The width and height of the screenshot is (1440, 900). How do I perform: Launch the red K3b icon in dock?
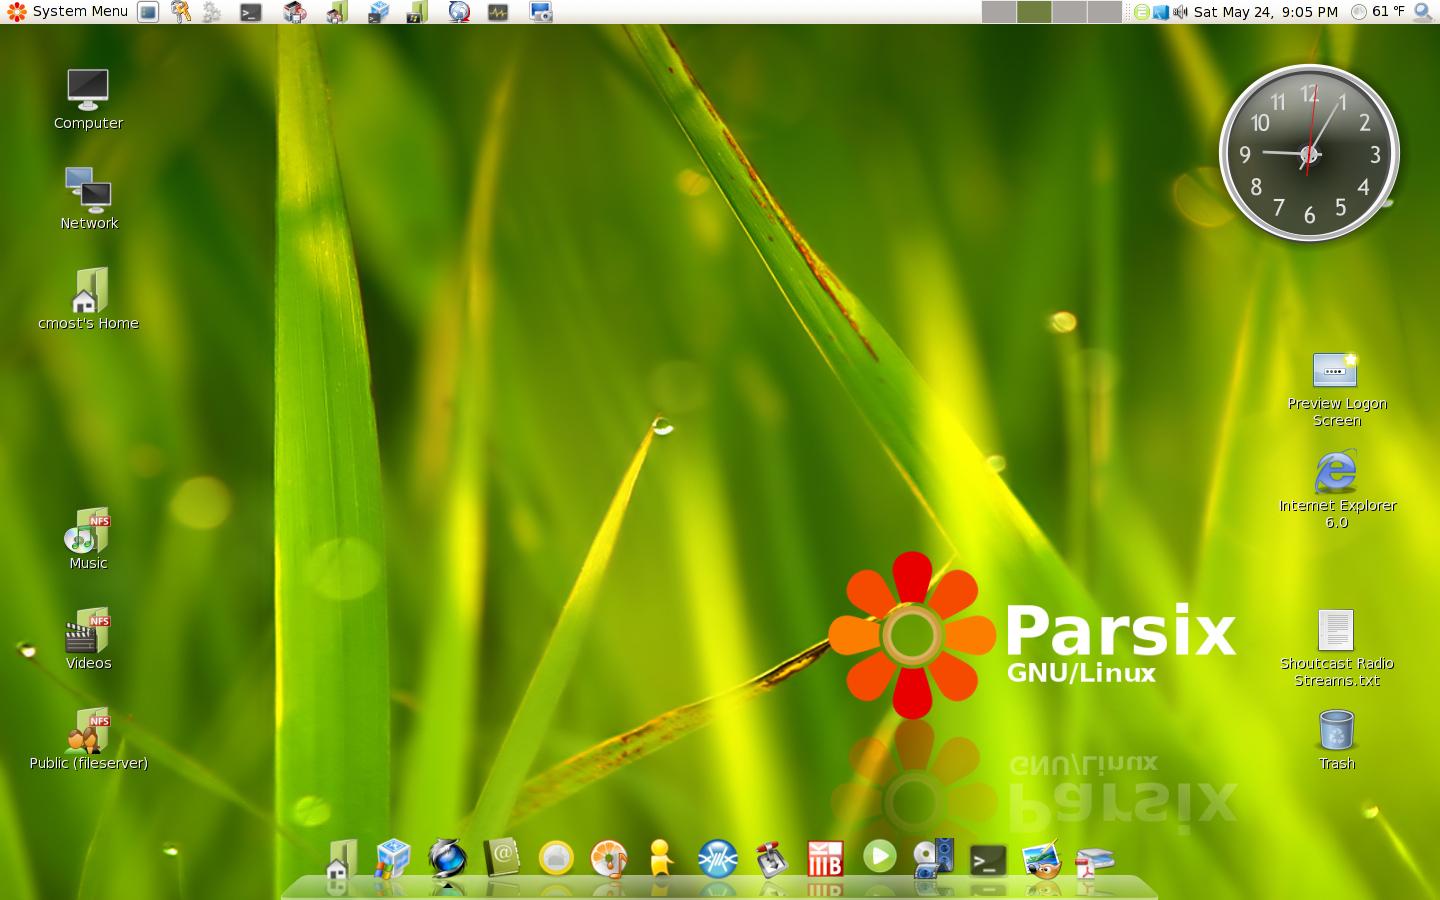point(825,858)
